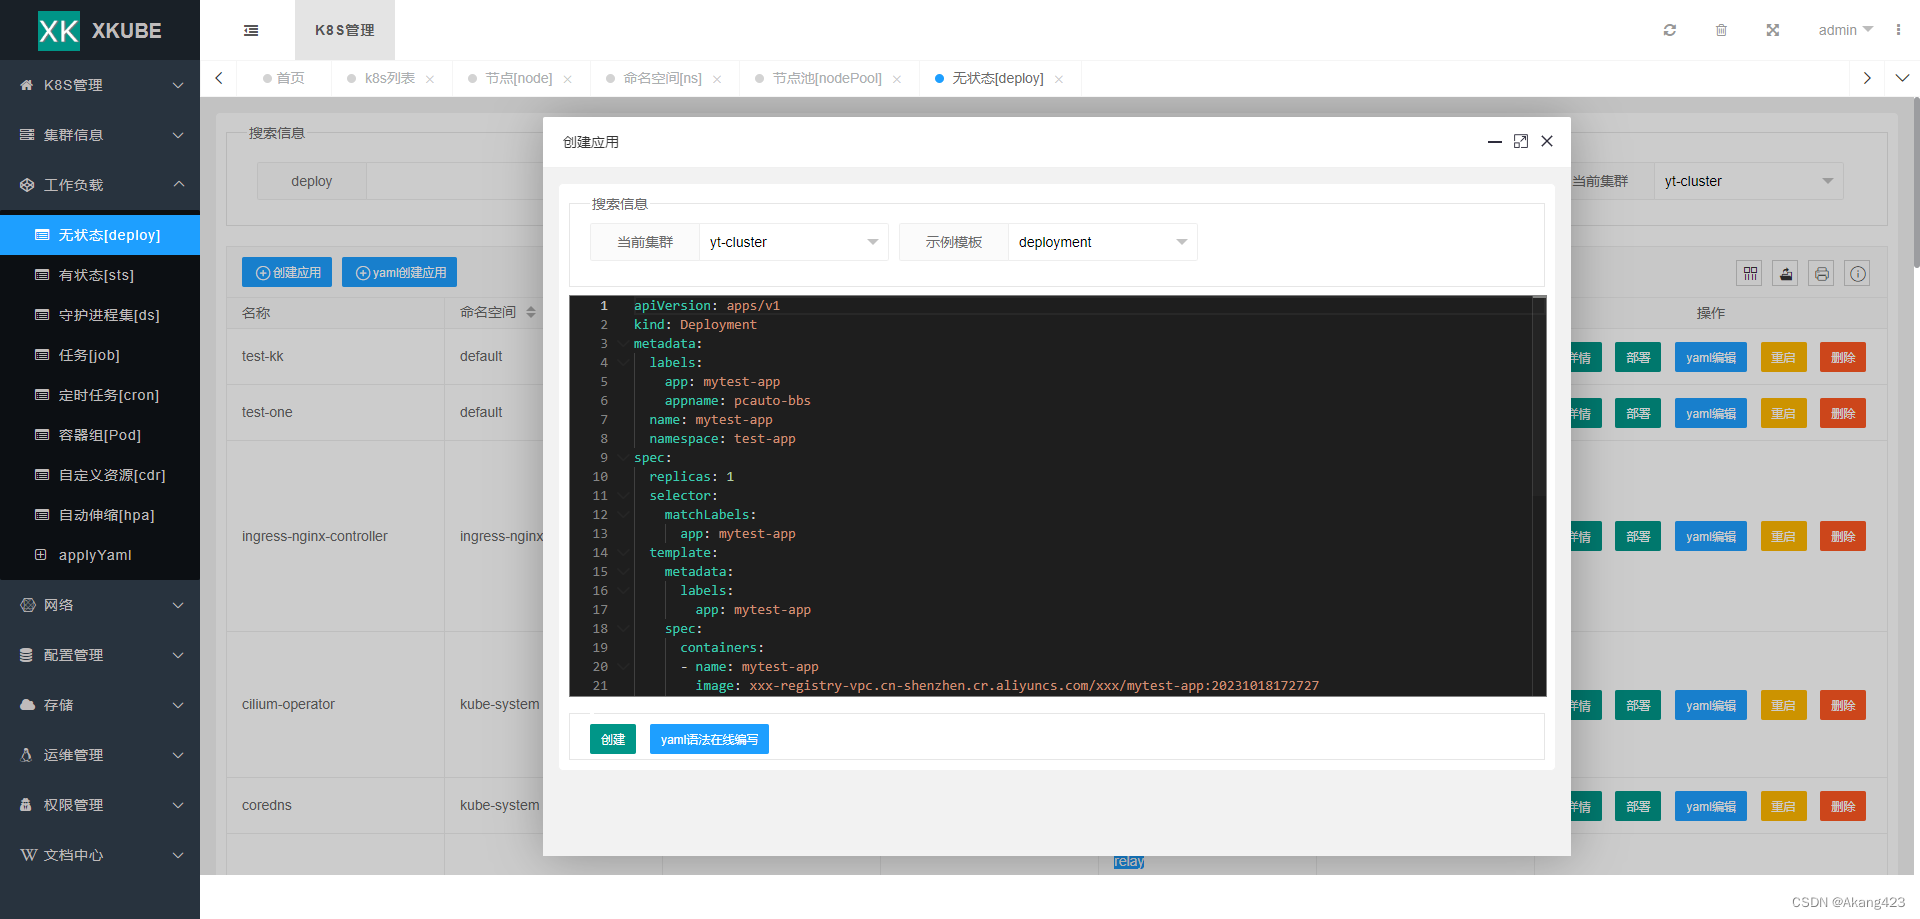Close the k8s列表 tab
The image size is (1920, 919).
[x=430, y=79]
